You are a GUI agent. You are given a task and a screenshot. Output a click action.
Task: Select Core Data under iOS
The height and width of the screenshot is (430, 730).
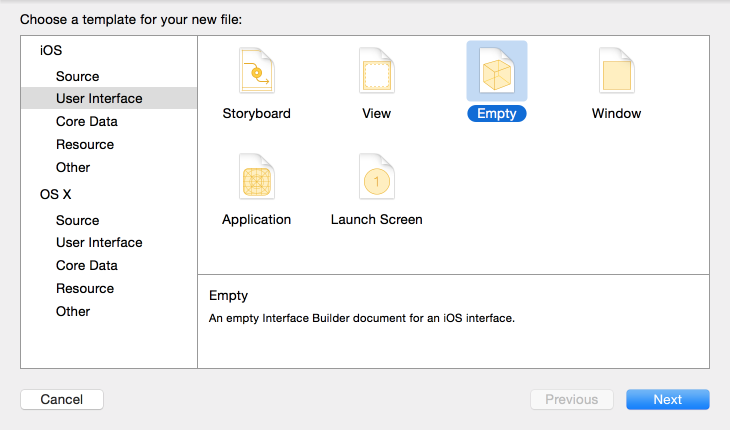tap(86, 121)
